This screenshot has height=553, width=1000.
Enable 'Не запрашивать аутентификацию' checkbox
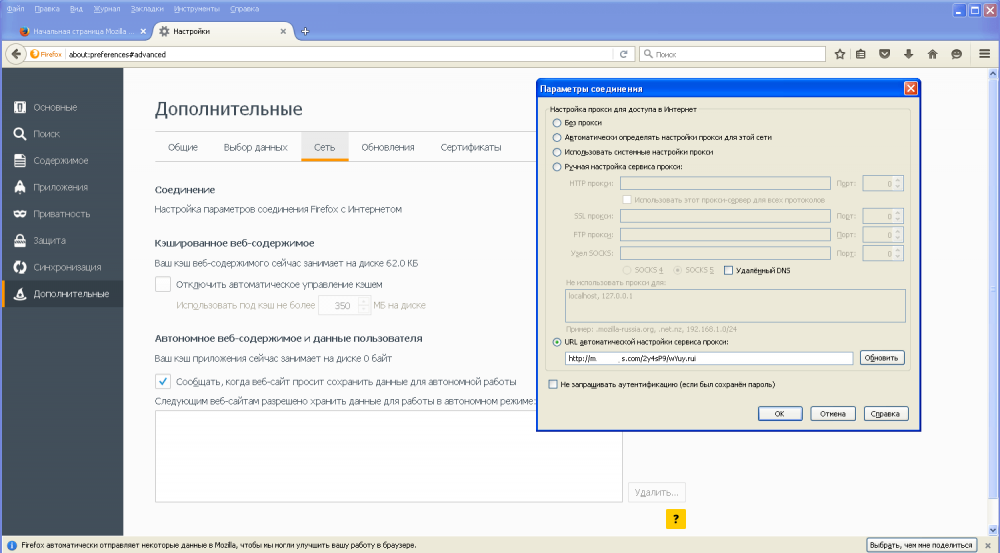553,385
